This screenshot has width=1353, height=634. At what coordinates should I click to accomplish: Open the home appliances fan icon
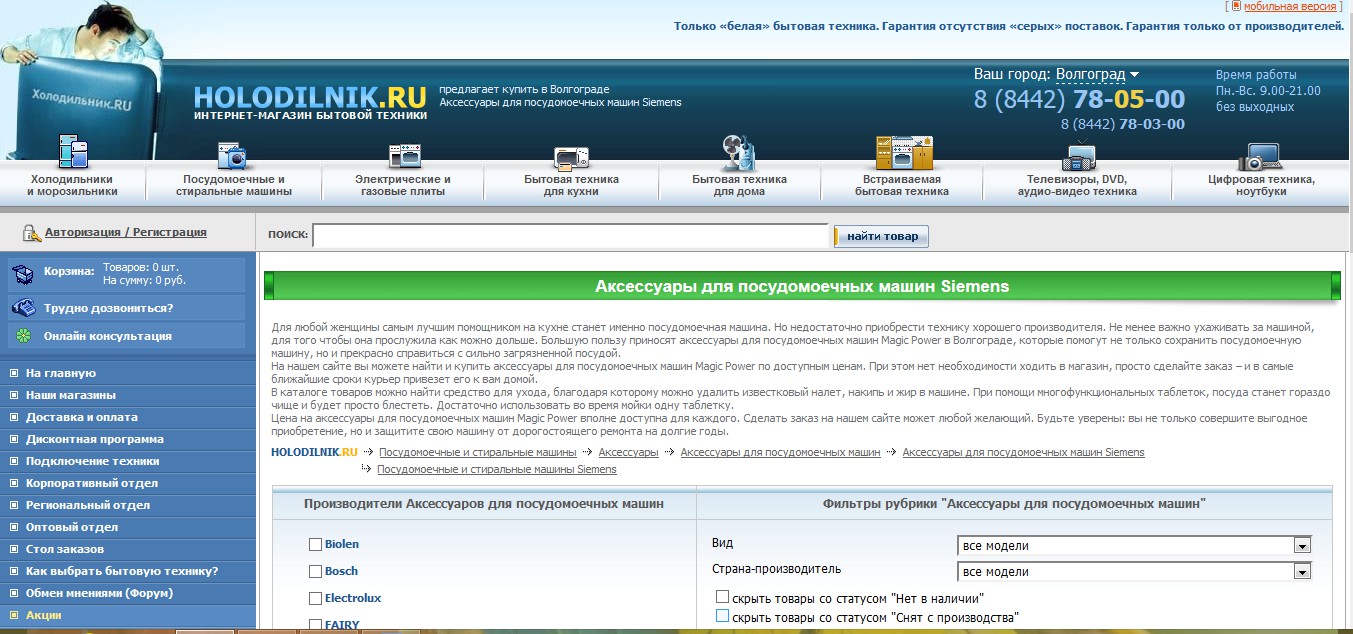[738, 152]
